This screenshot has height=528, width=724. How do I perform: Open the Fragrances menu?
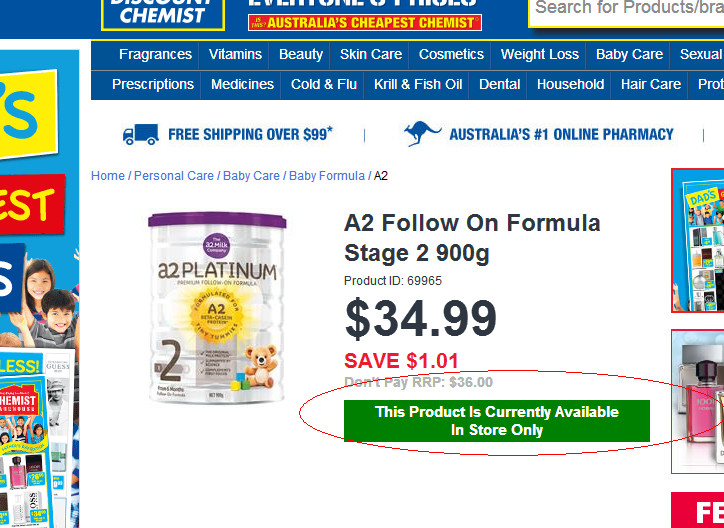pos(155,54)
